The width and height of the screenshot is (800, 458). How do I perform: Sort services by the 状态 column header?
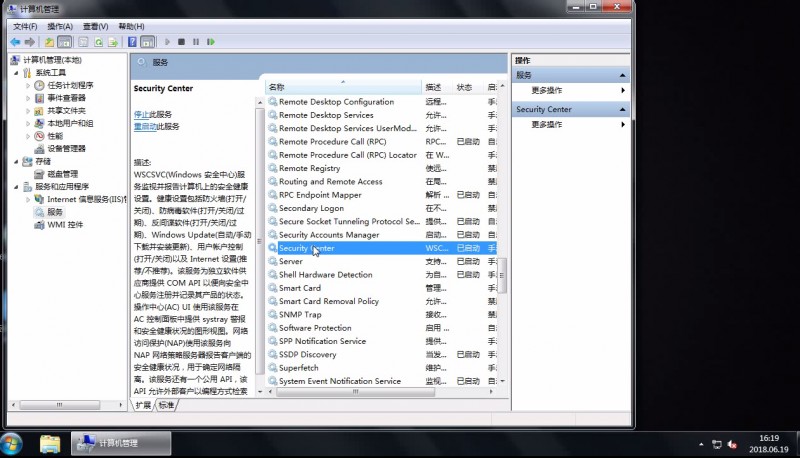(x=468, y=87)
